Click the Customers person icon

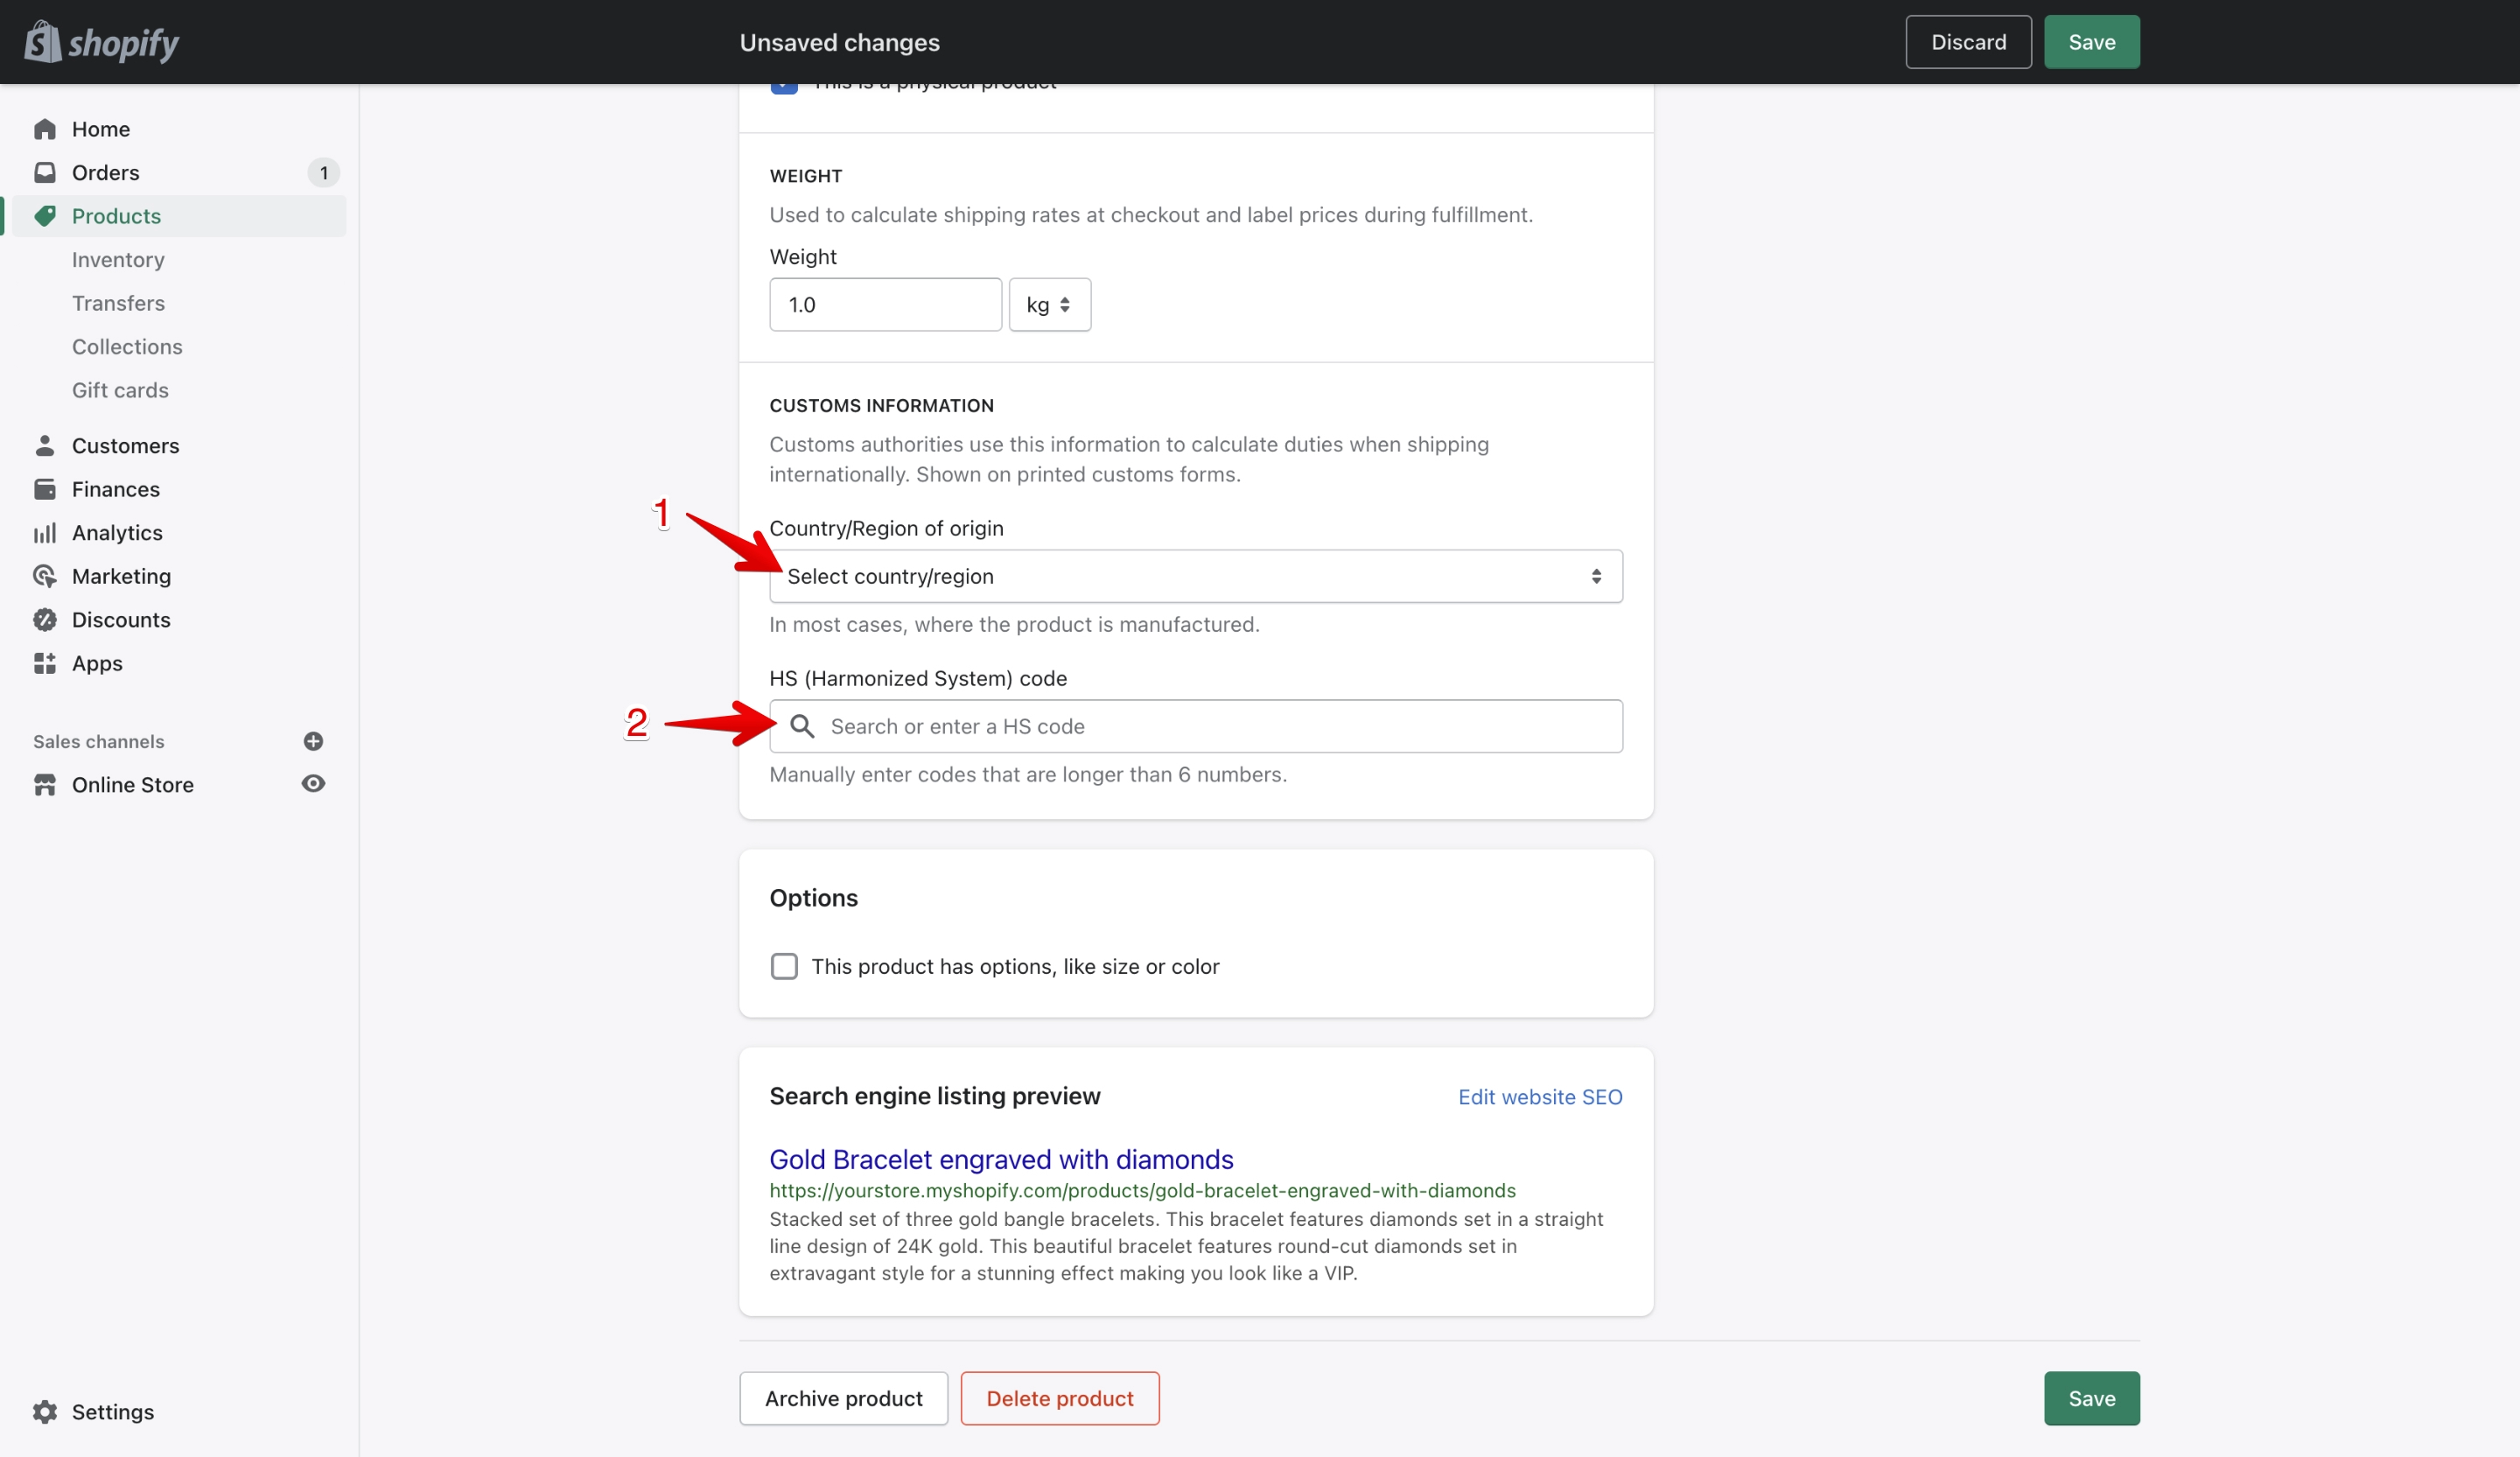pyautogui.click(x=45, y=445)
